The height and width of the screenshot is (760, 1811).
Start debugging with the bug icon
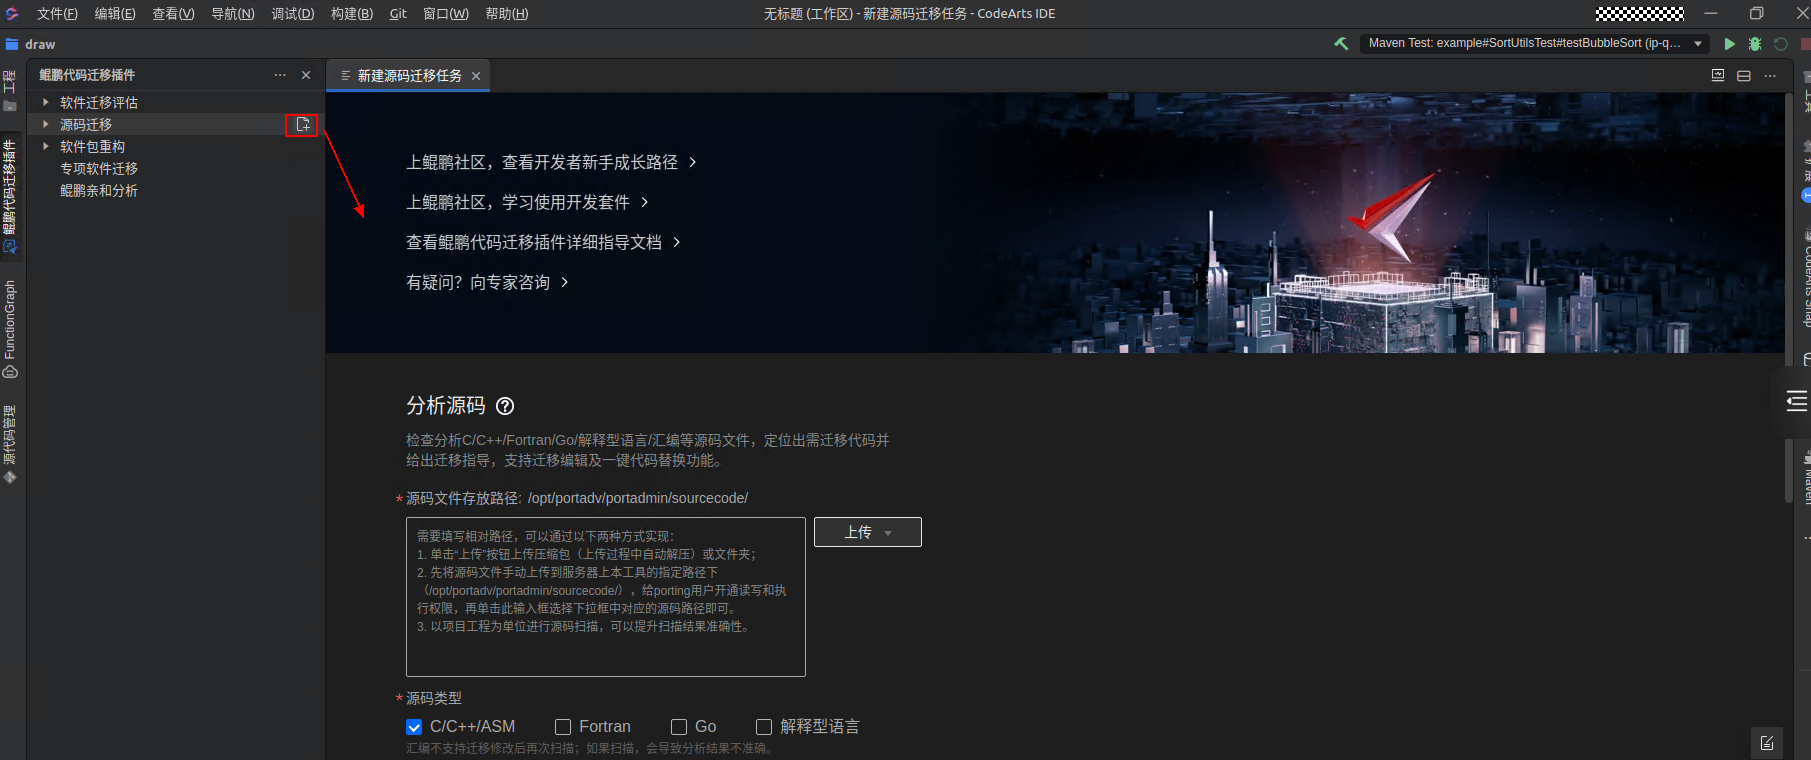(1755, 44)
